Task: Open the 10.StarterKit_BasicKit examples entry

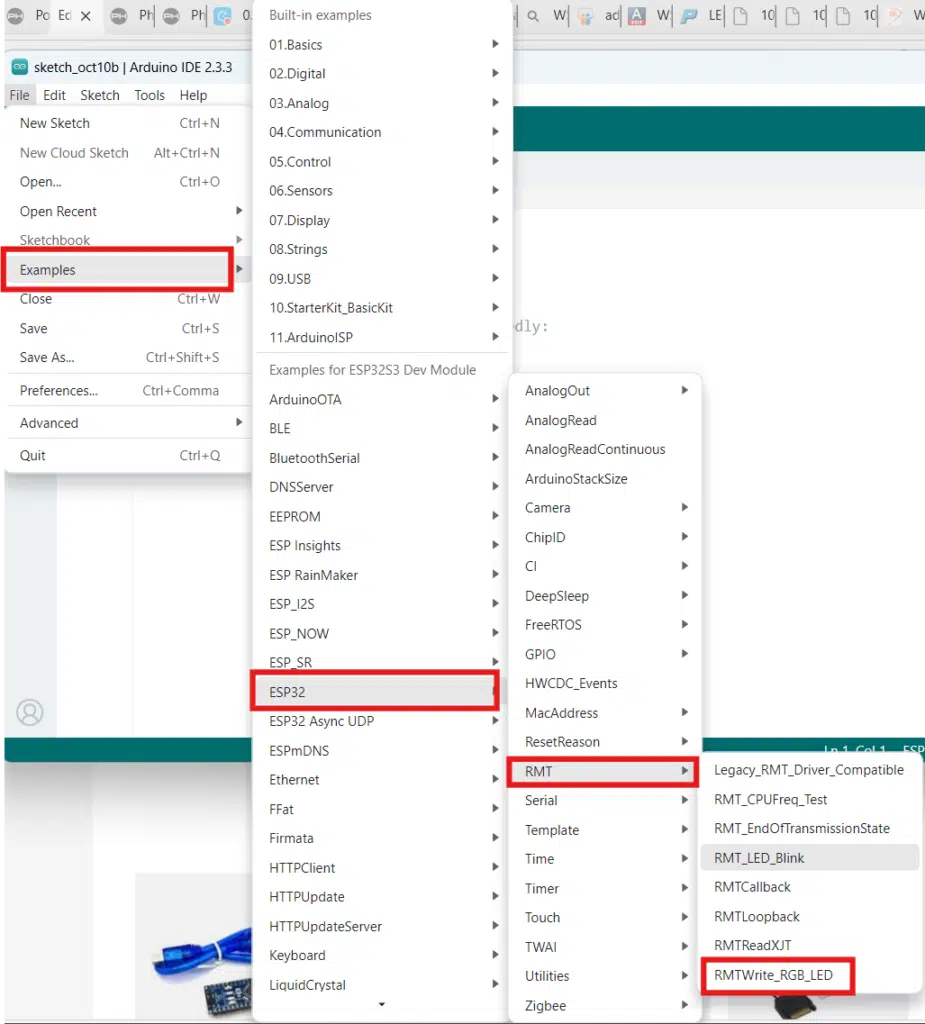Action: point(382,308)
